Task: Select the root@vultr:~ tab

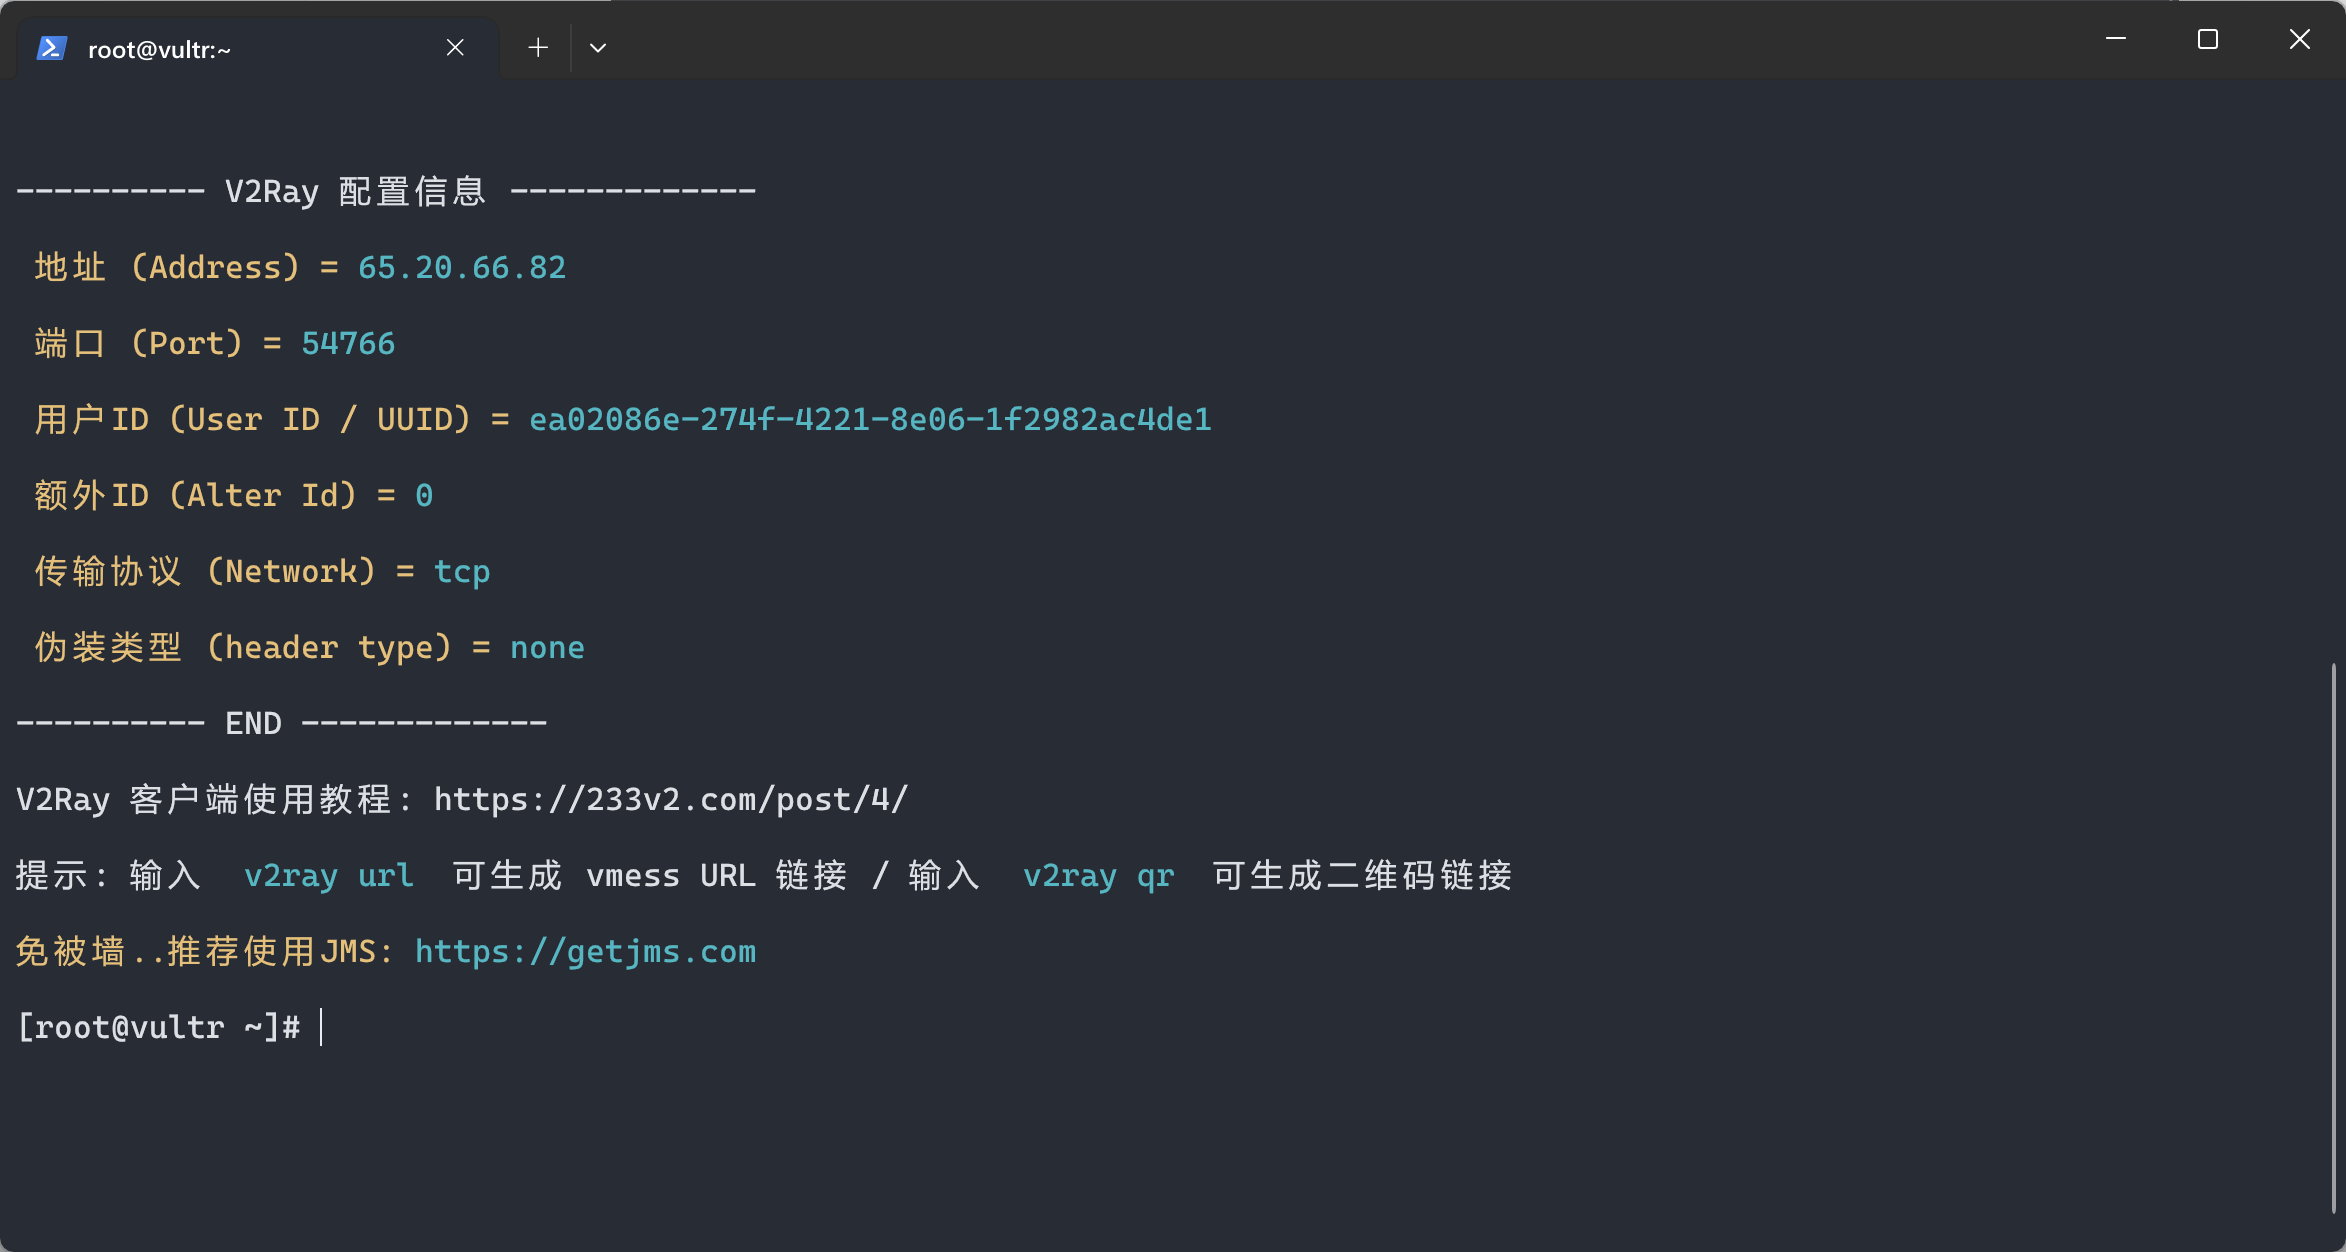Action: 180,47
